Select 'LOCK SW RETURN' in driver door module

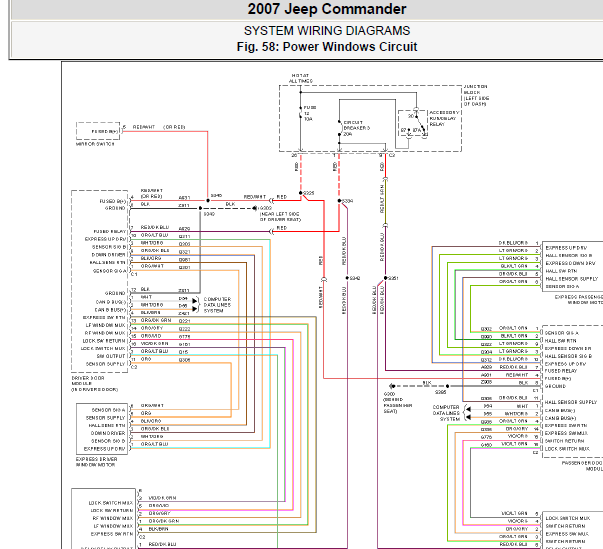(x=104, y=341)
